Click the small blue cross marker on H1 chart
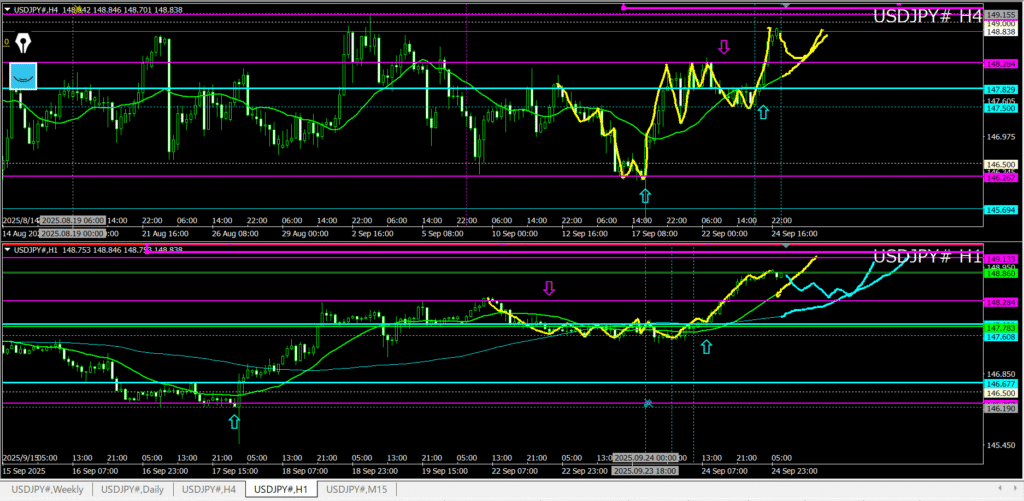The width and height of the screenshot is (1024, 501). [648, 403]
